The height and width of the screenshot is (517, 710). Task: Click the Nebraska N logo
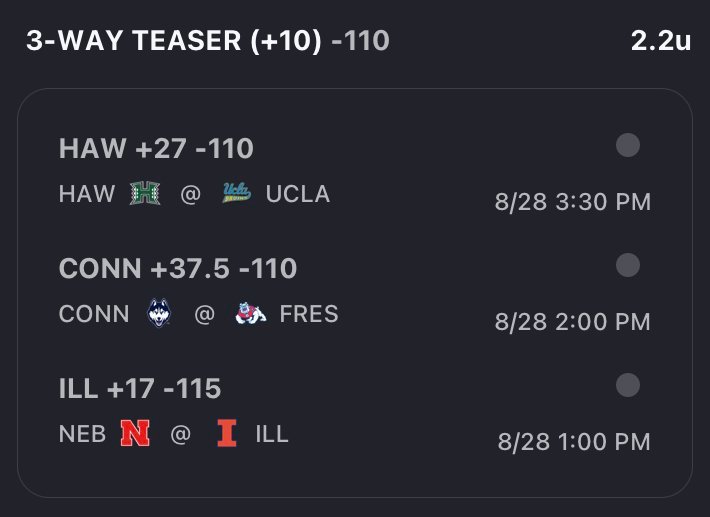pos(135,433)
